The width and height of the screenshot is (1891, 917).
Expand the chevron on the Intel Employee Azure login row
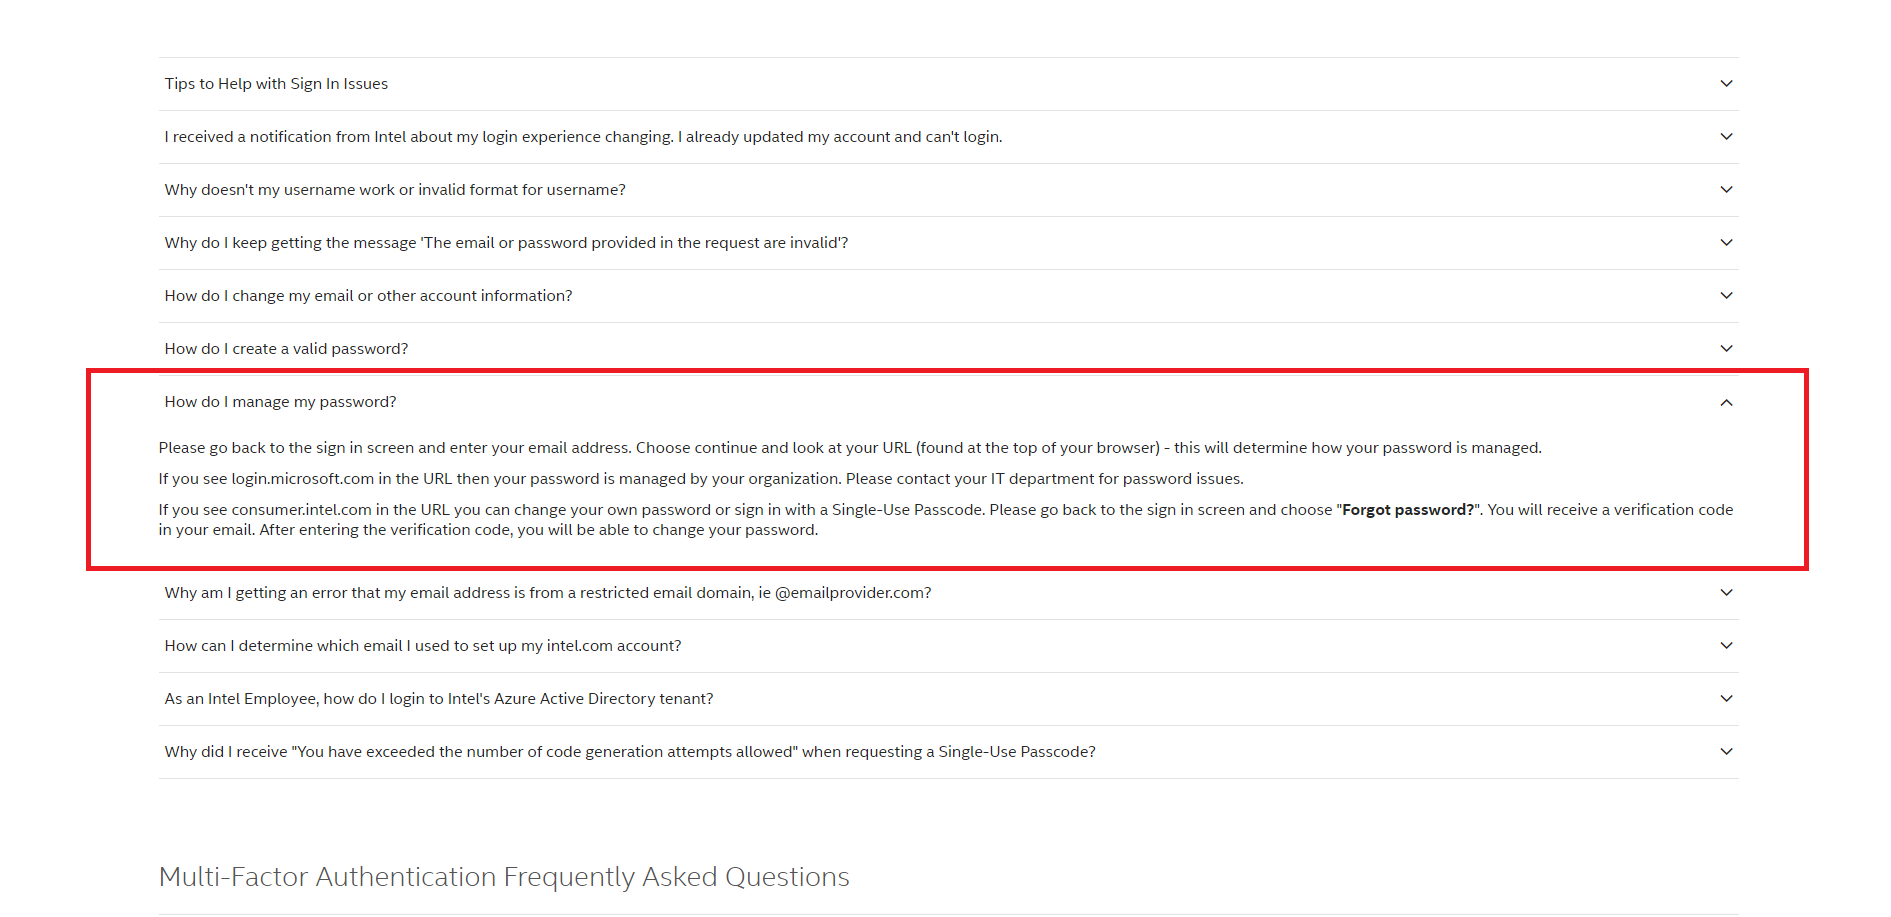pyautogui.click(x=1726, y=699)
